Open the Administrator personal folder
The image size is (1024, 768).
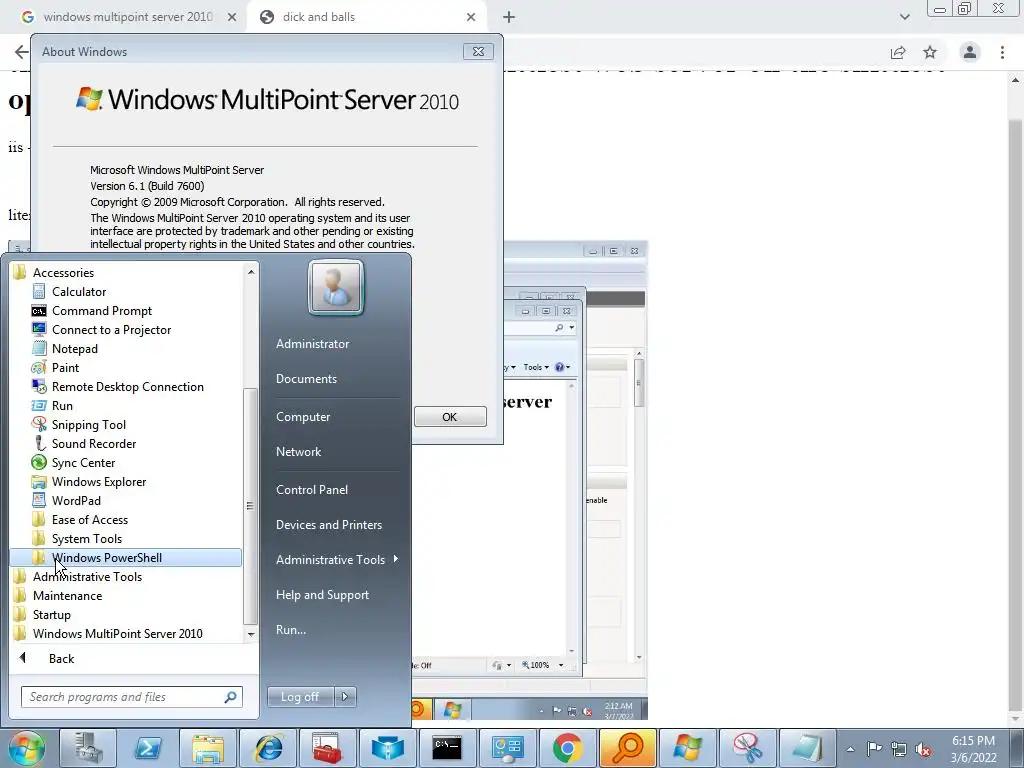(x=312, y=344)
